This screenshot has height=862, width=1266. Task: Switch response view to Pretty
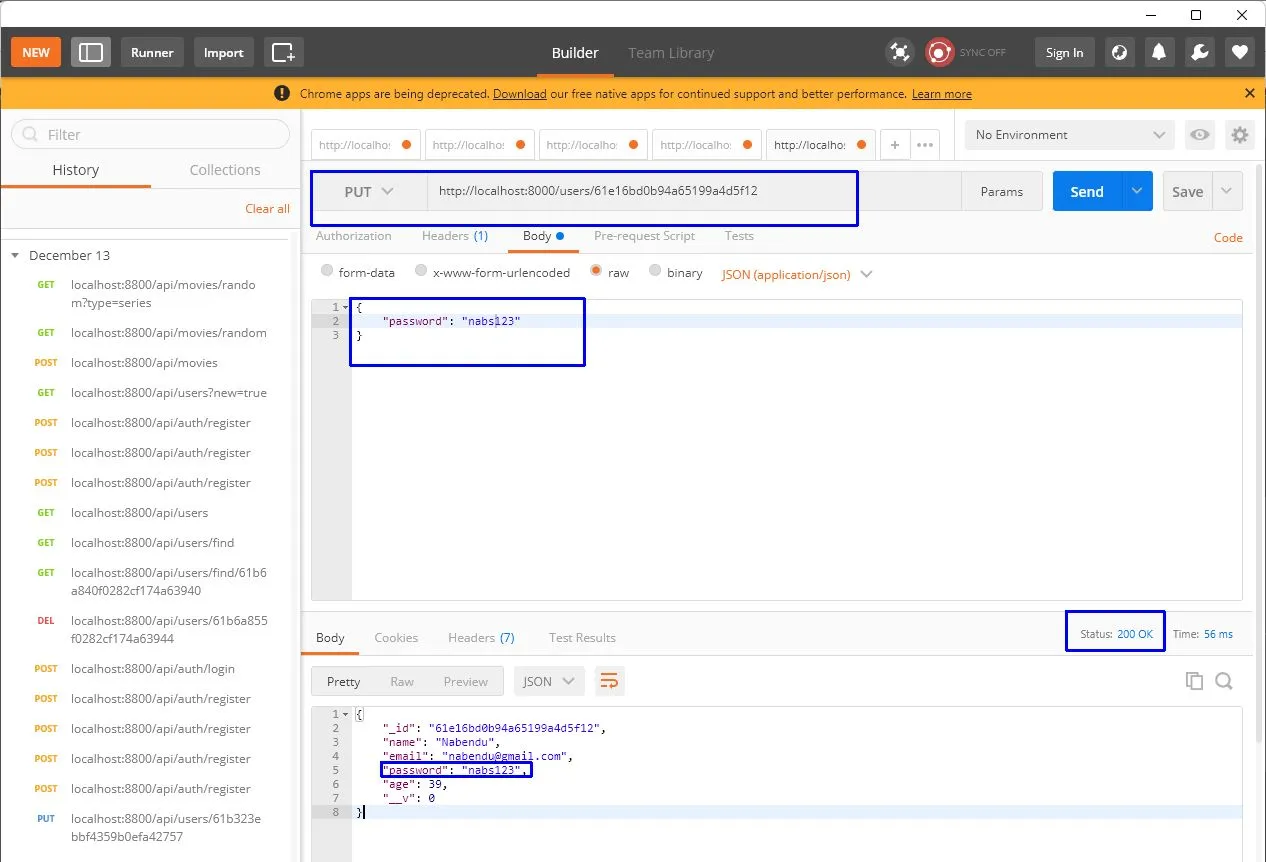343,681
